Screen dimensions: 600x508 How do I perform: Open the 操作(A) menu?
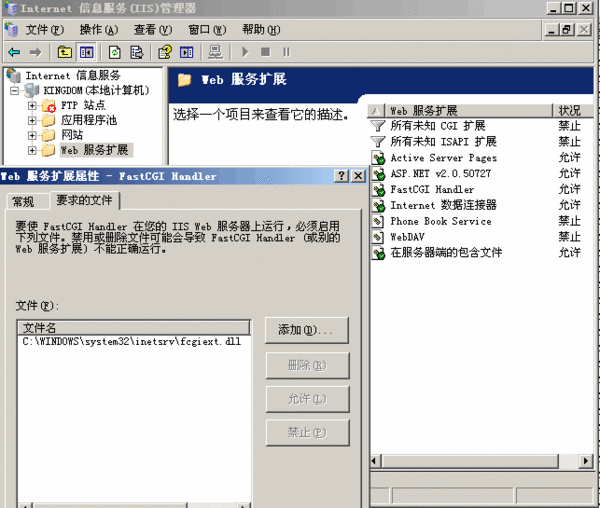coord(98,30)
